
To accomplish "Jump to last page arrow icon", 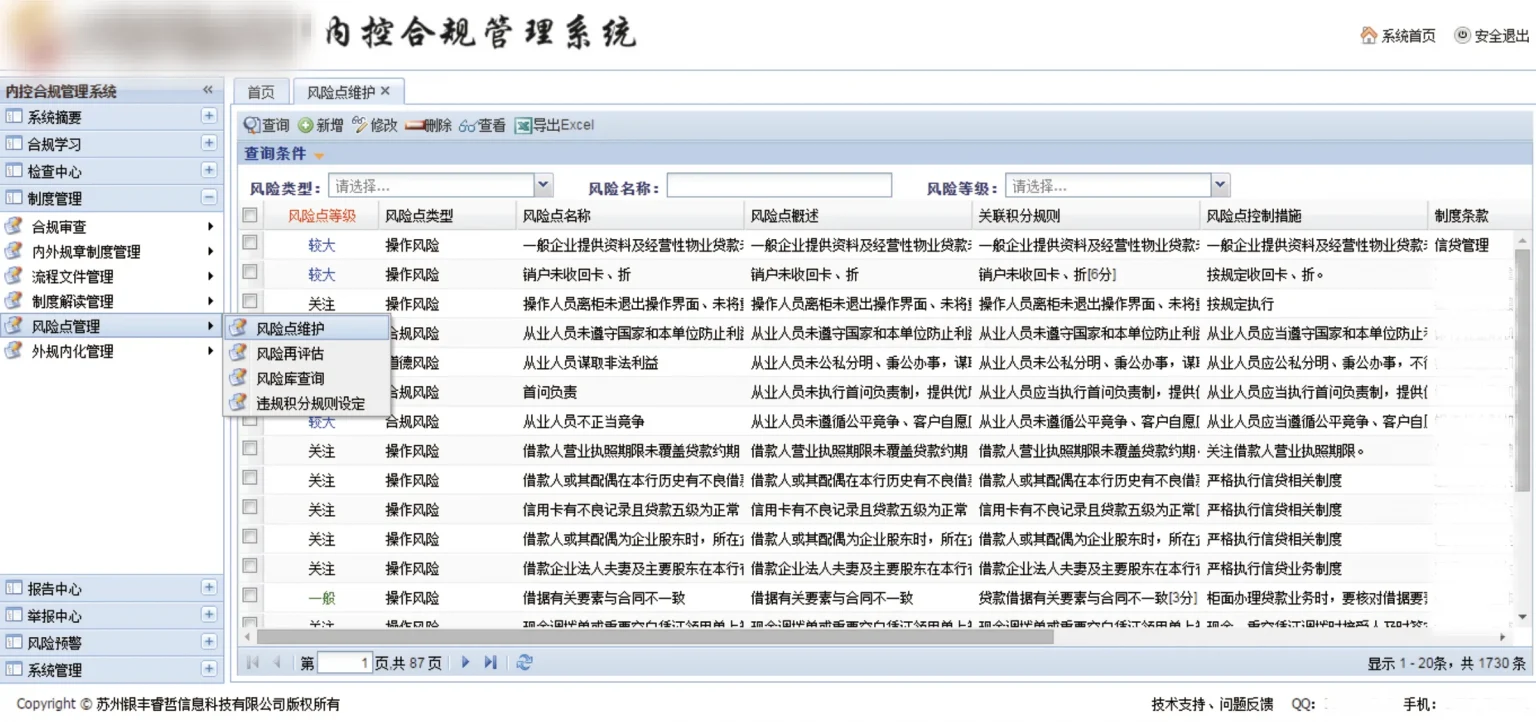I will pos(490,663).
